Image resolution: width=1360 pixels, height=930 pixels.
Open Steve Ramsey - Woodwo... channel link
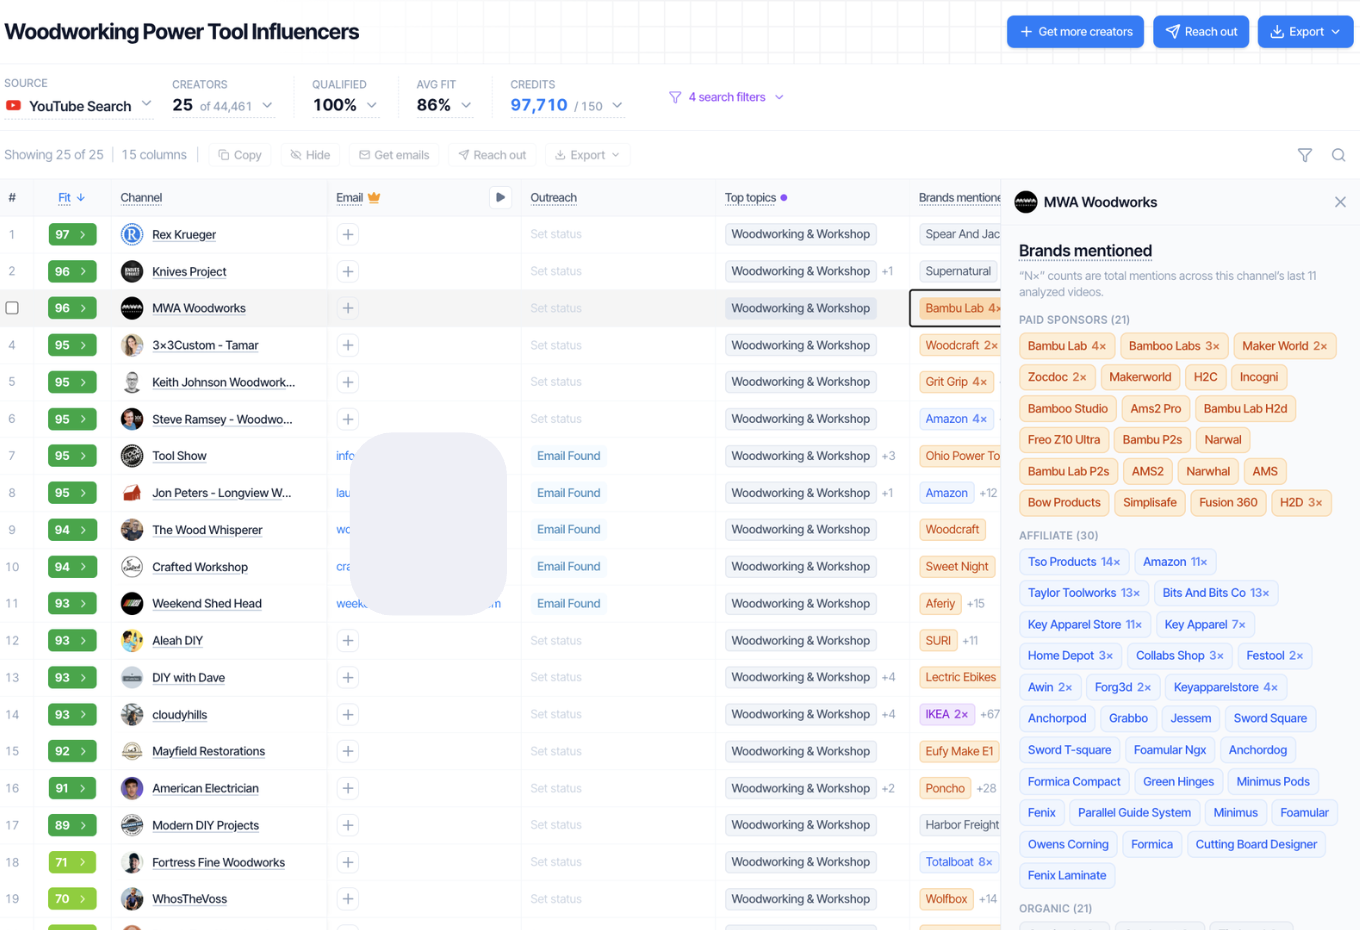click(222, 419)
